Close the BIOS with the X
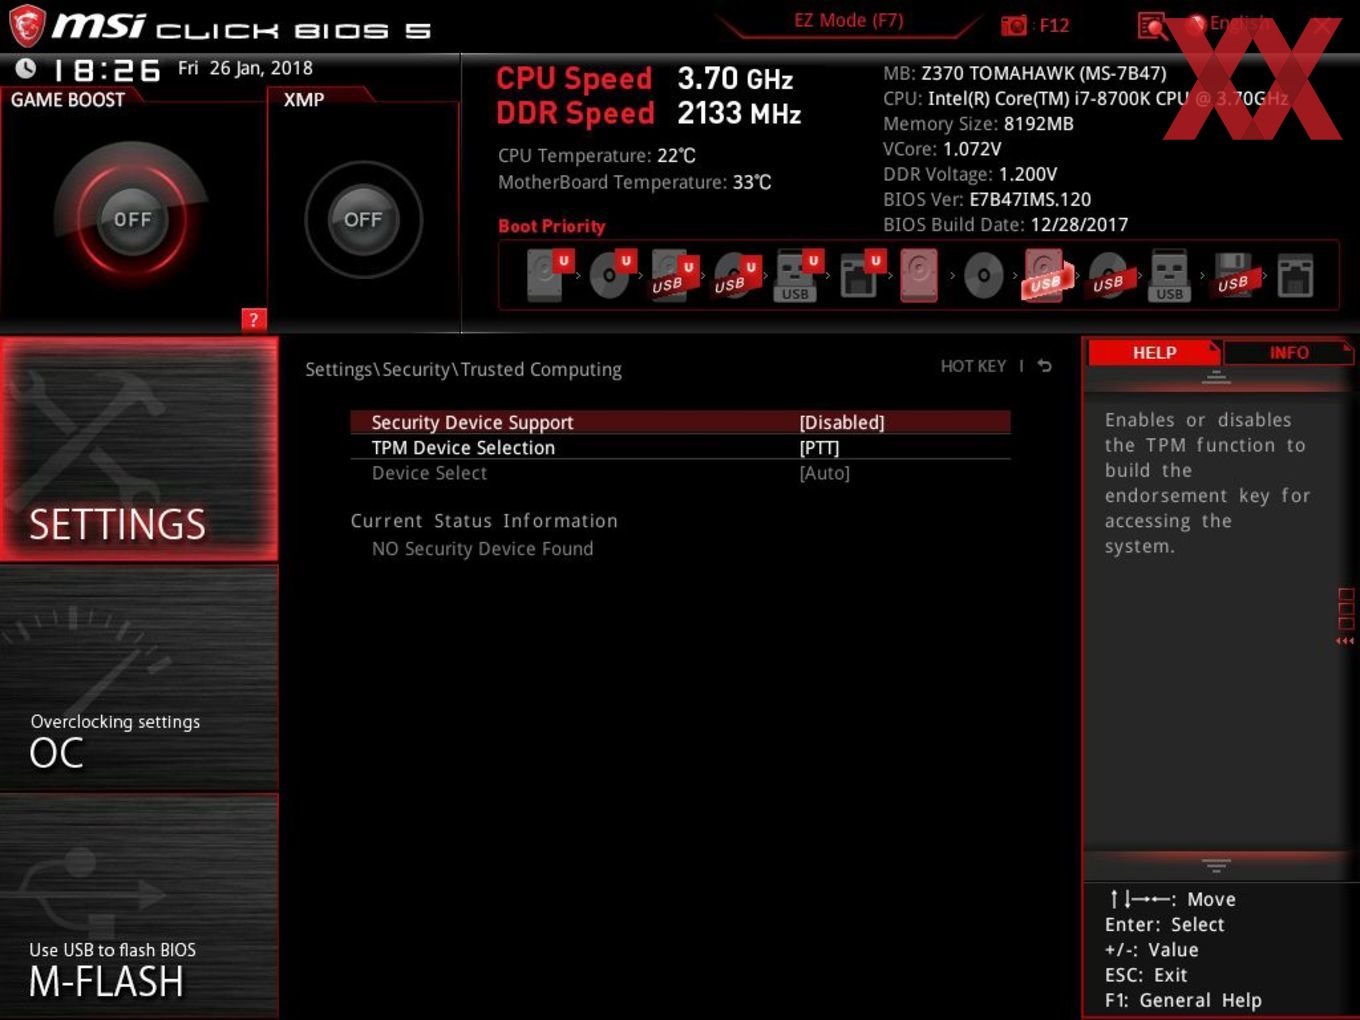This screenshot has height=1020, width=1360. pos(1322,26)
